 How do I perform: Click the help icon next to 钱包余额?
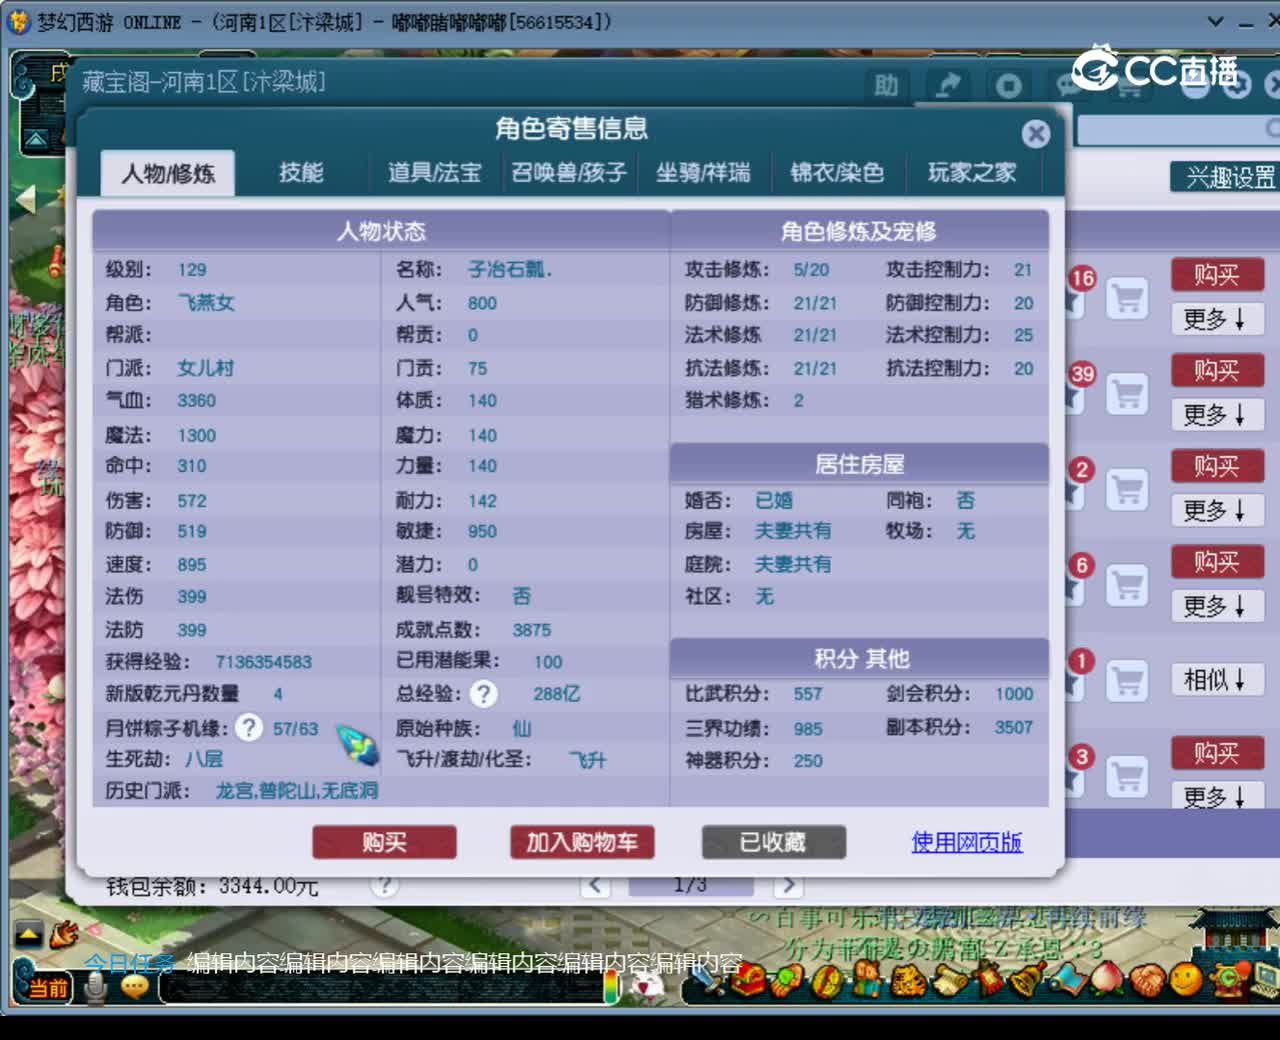pos(384,885)
